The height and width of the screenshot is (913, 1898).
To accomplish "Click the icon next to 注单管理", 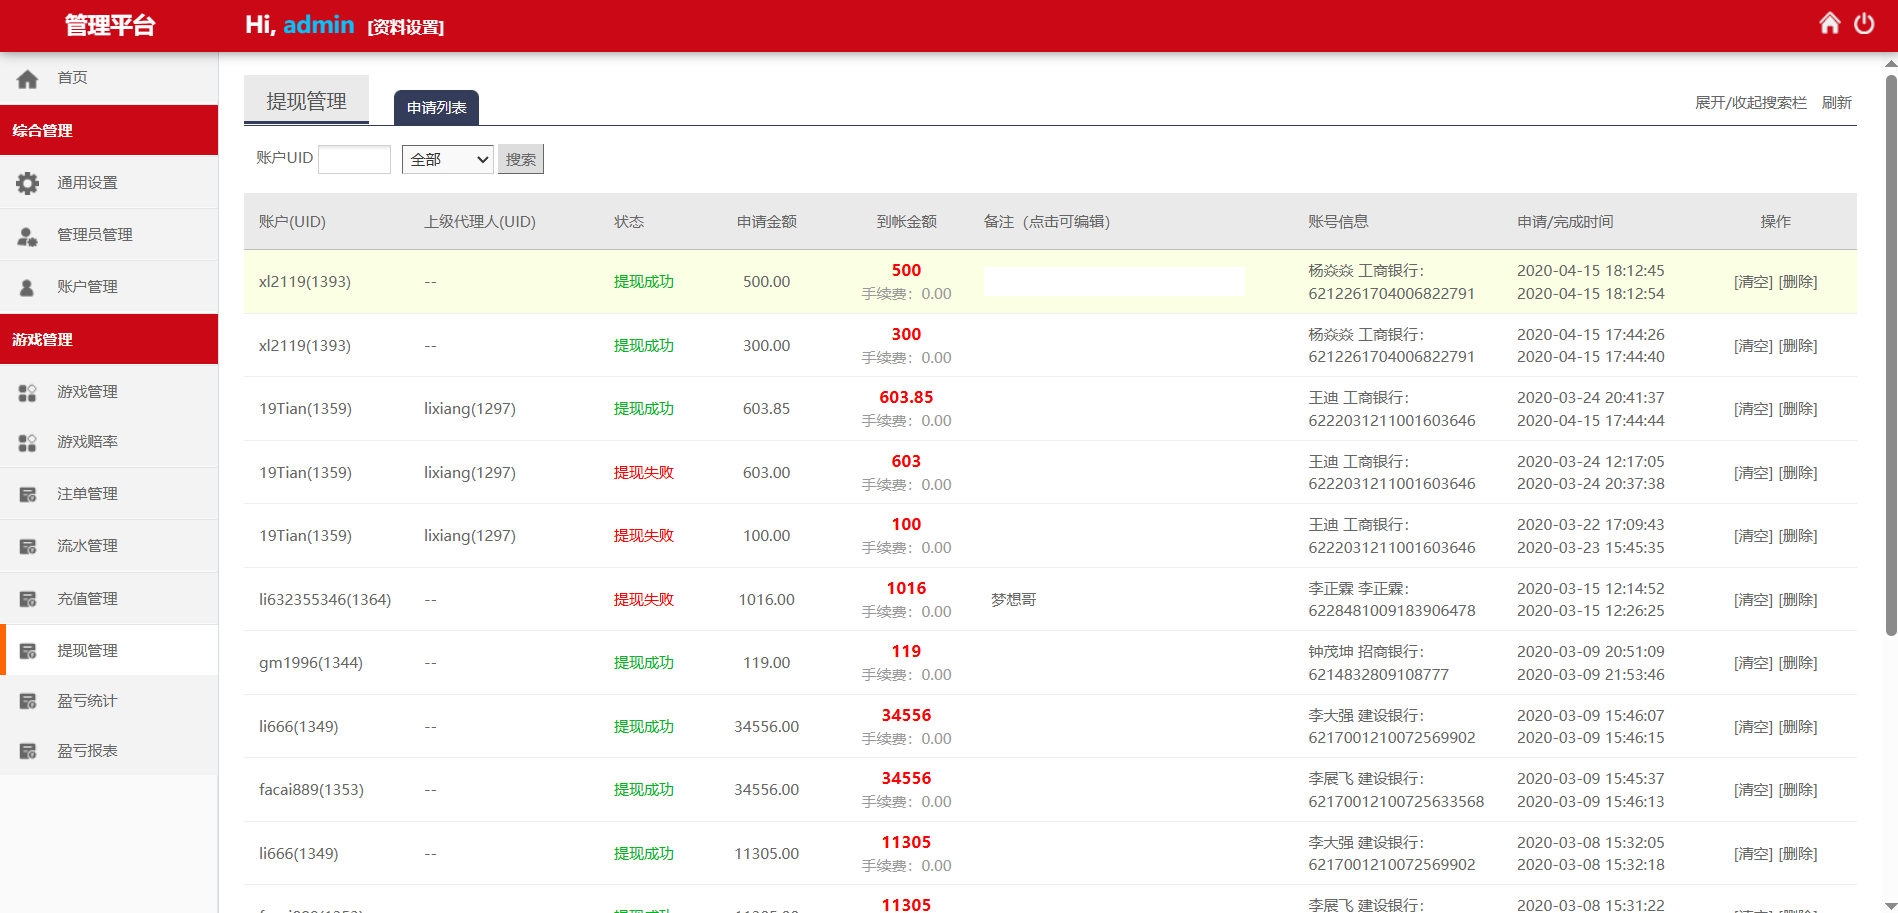I will click(28, 494).
